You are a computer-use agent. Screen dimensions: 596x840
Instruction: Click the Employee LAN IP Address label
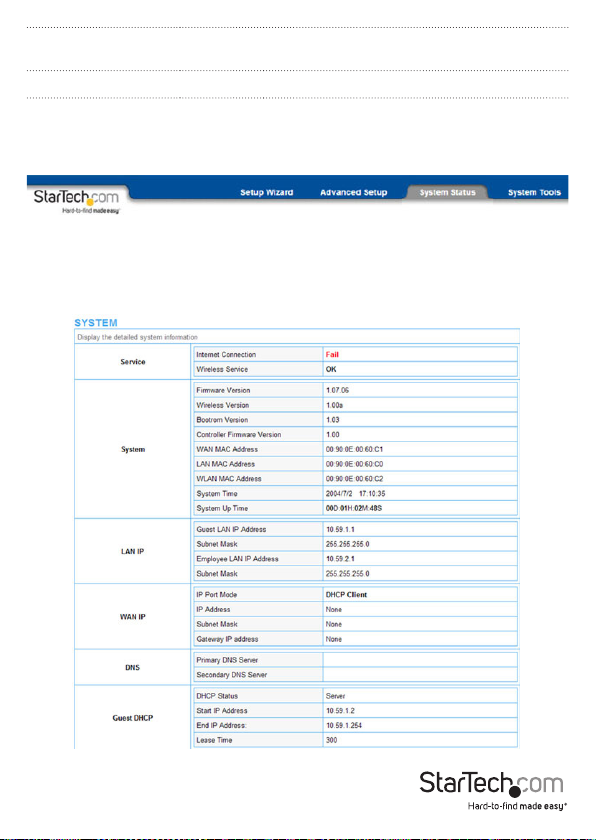(237, 559)
